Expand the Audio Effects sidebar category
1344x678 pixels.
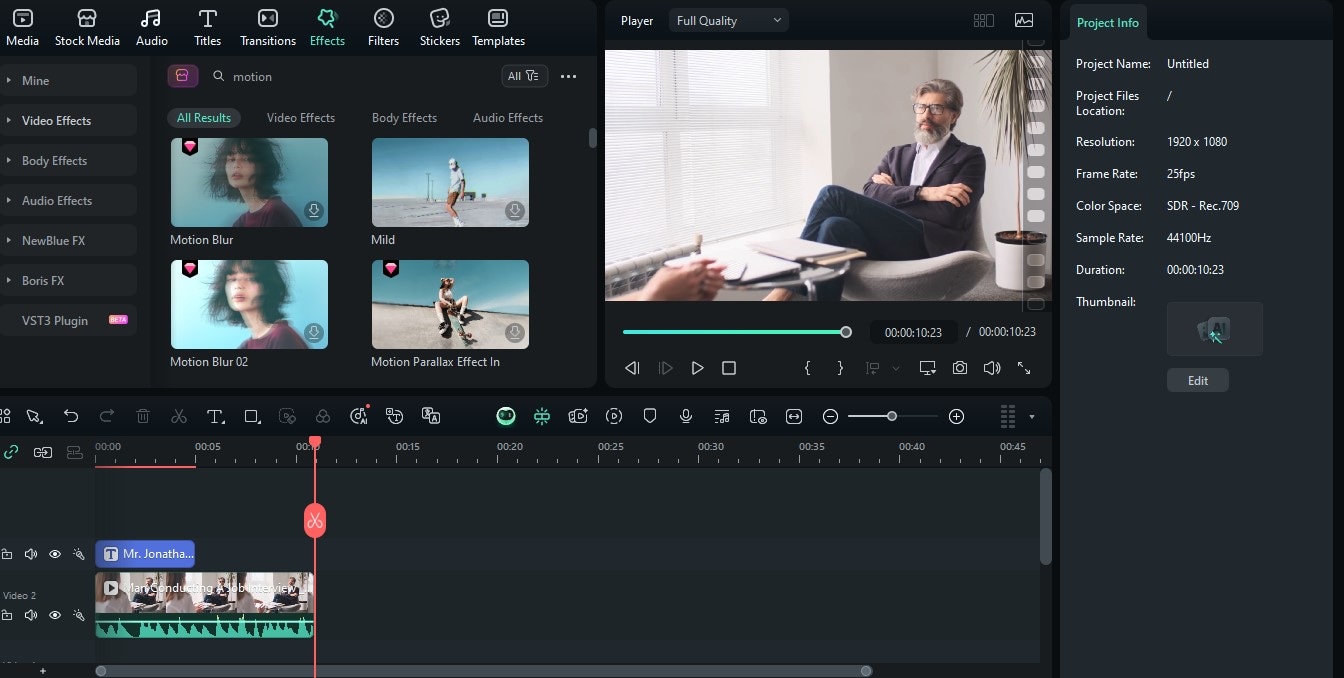68,200
